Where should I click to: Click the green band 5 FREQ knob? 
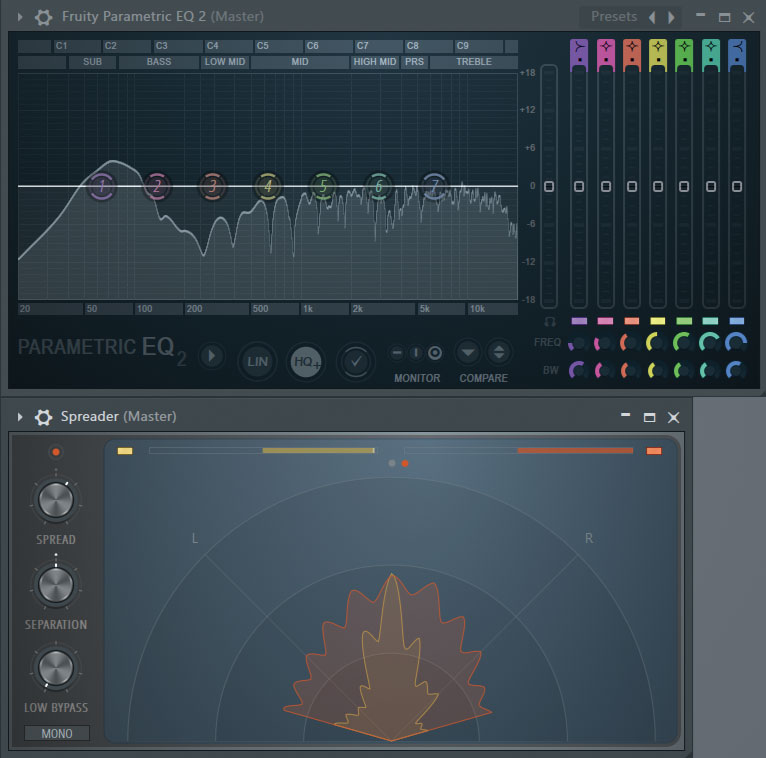pyautogui.click(x=684, y=343)
